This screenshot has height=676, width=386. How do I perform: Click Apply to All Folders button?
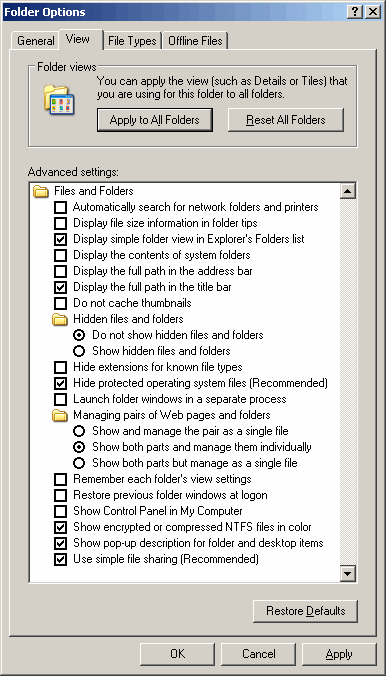pyautogui.click(x=155, y=119)
